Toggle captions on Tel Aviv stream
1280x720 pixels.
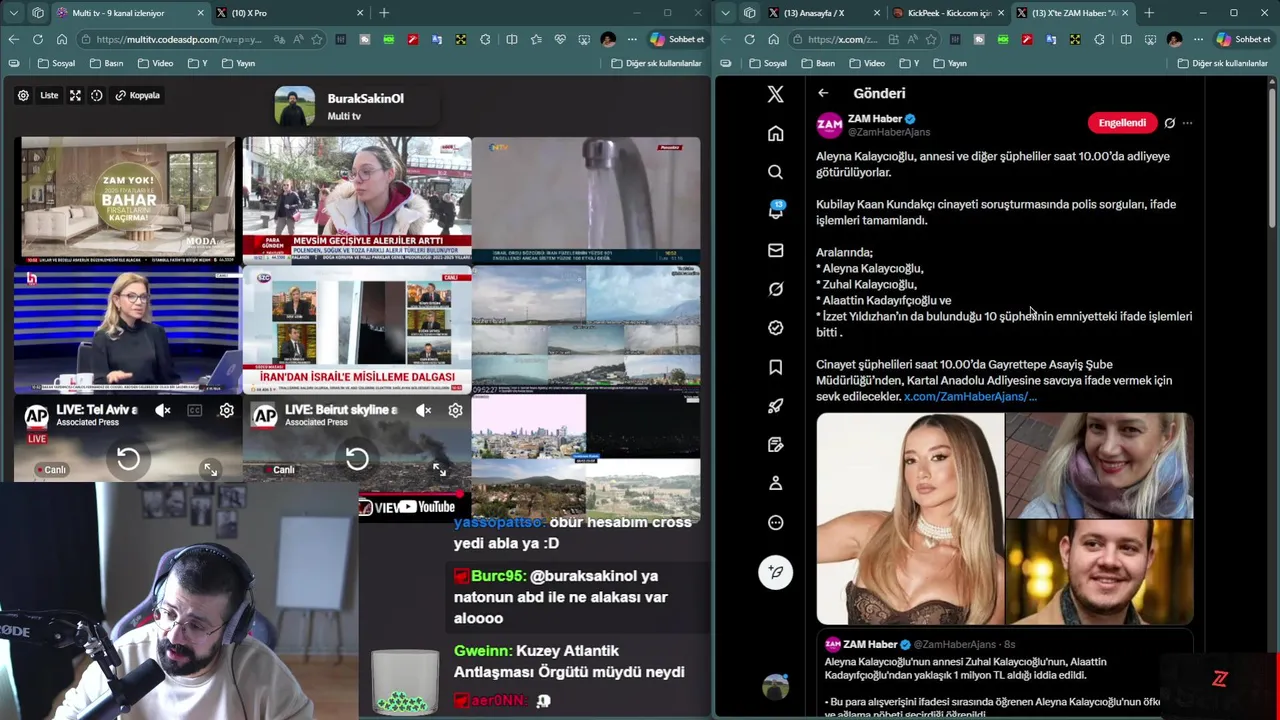click(x=195, y=410)
